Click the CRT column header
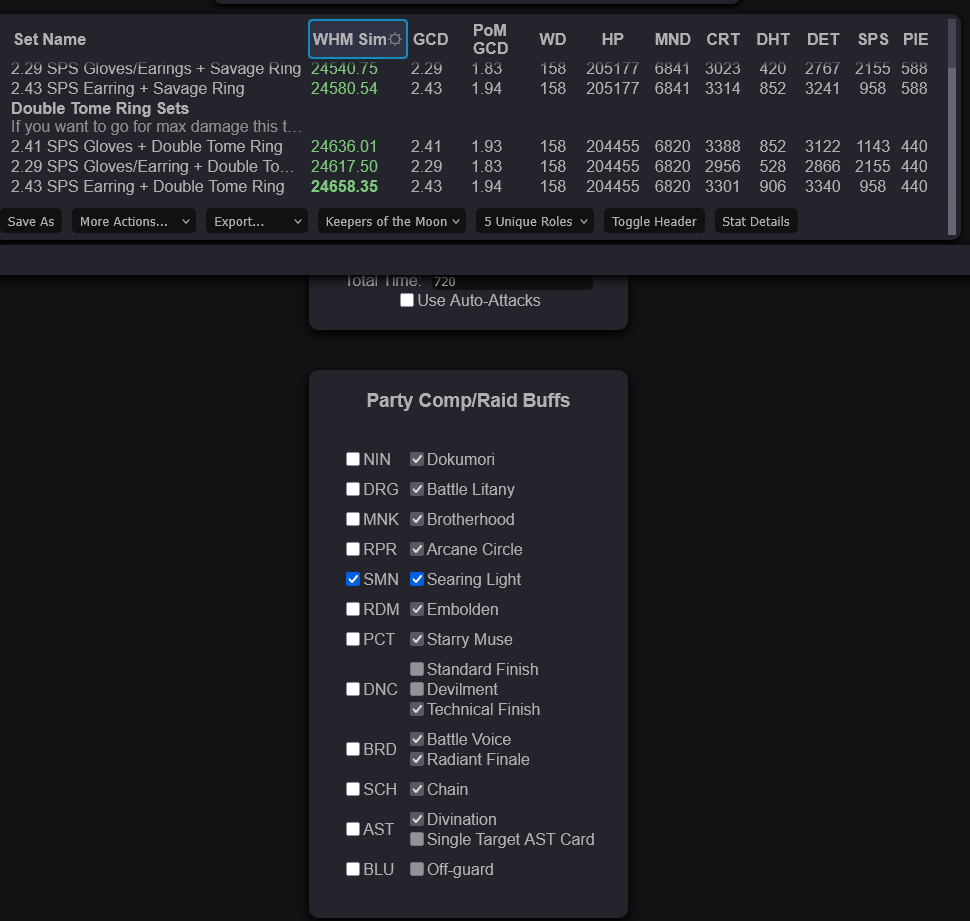The width and height of the screenshot is (970, 921). [x=723, y=39]
